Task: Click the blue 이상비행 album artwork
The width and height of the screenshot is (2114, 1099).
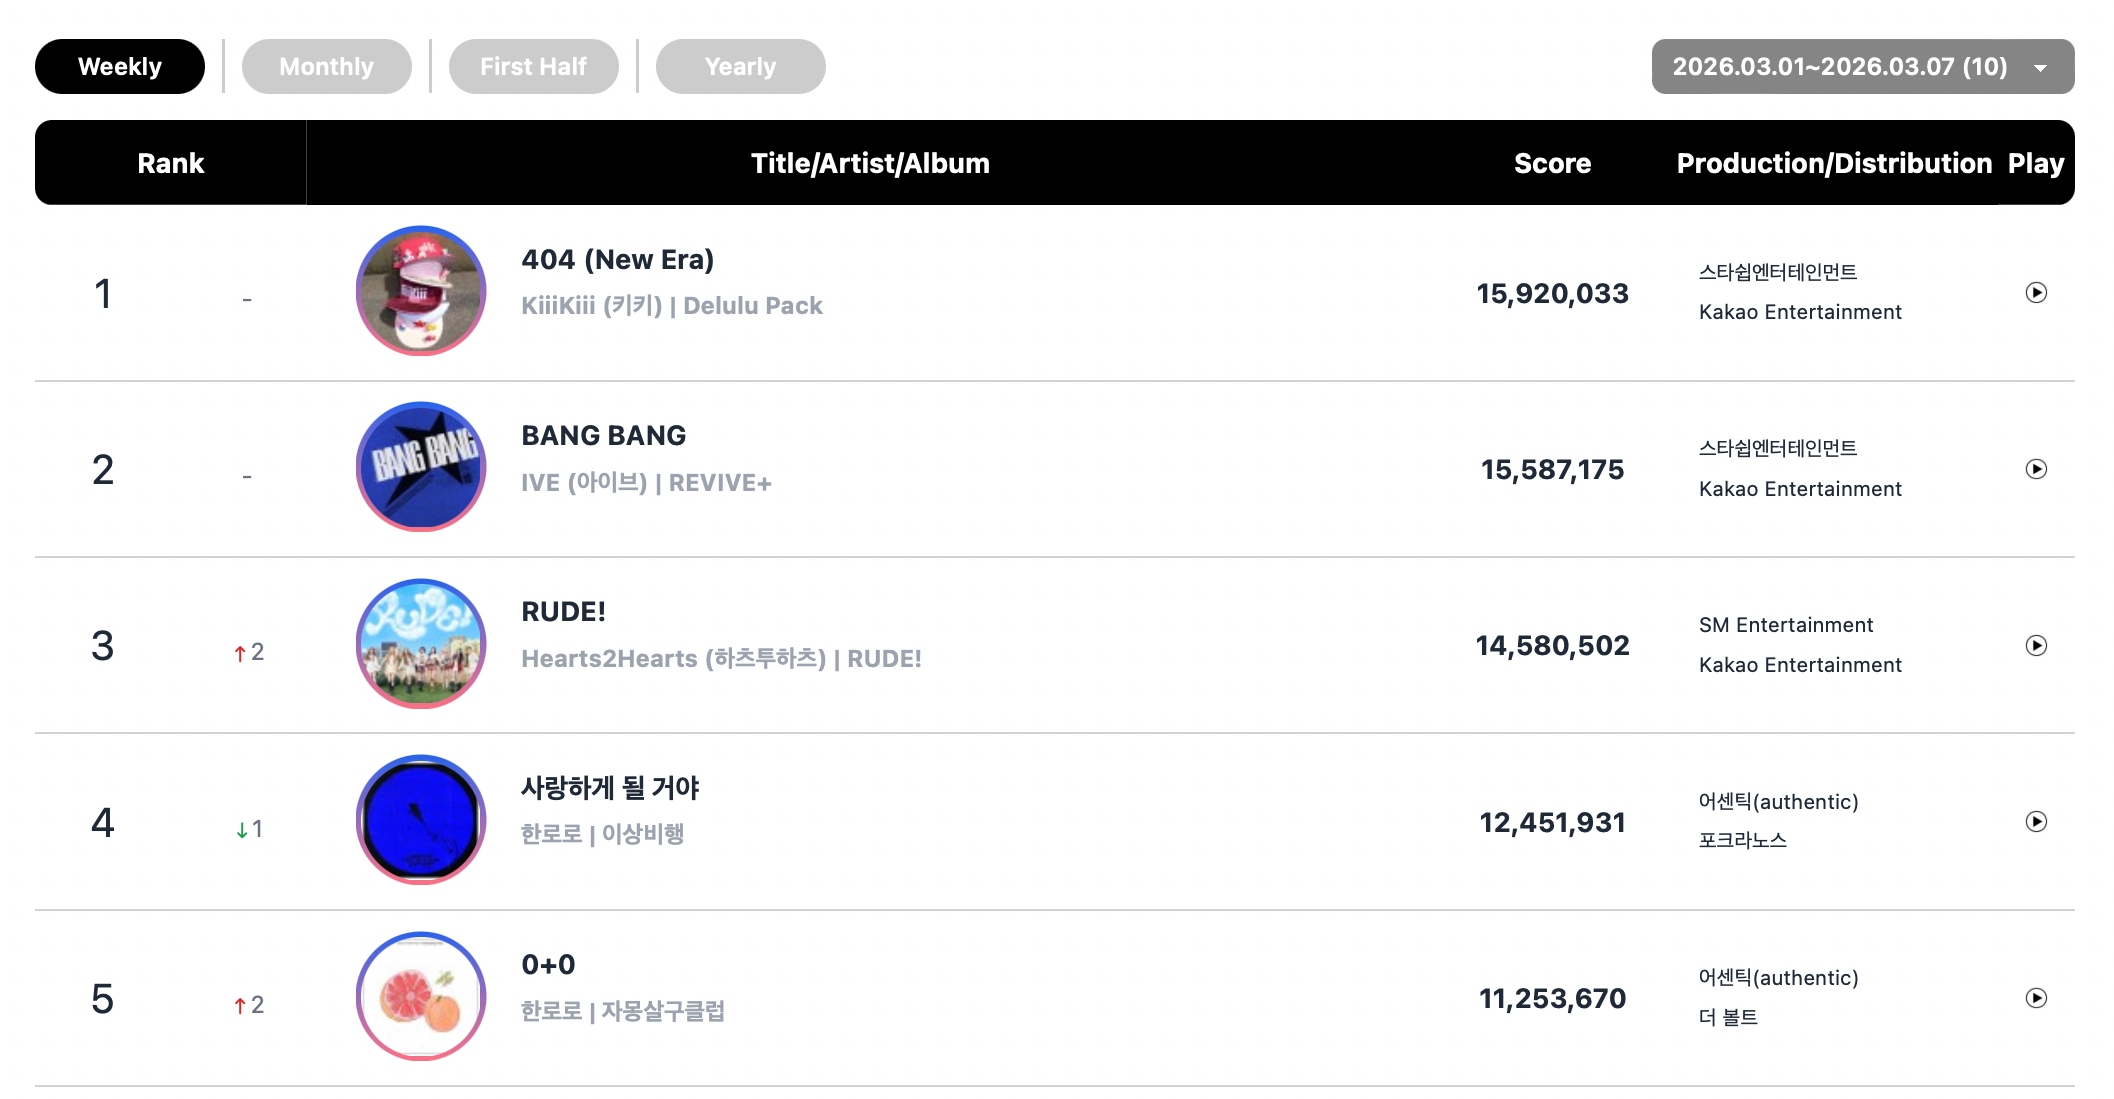Action: click(x=421, y=820)
